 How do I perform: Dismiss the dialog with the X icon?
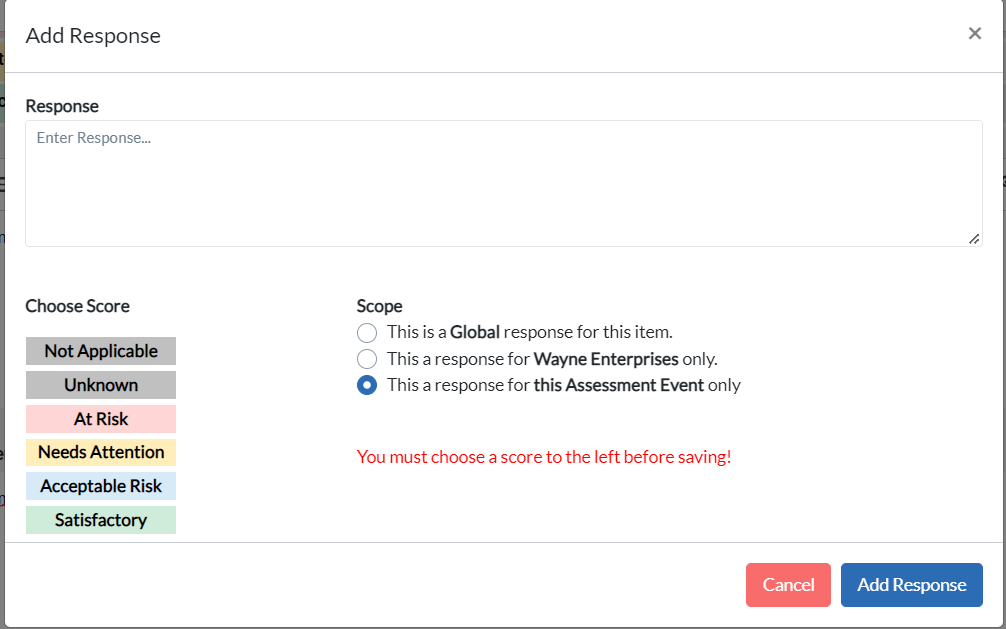[975, 33]
